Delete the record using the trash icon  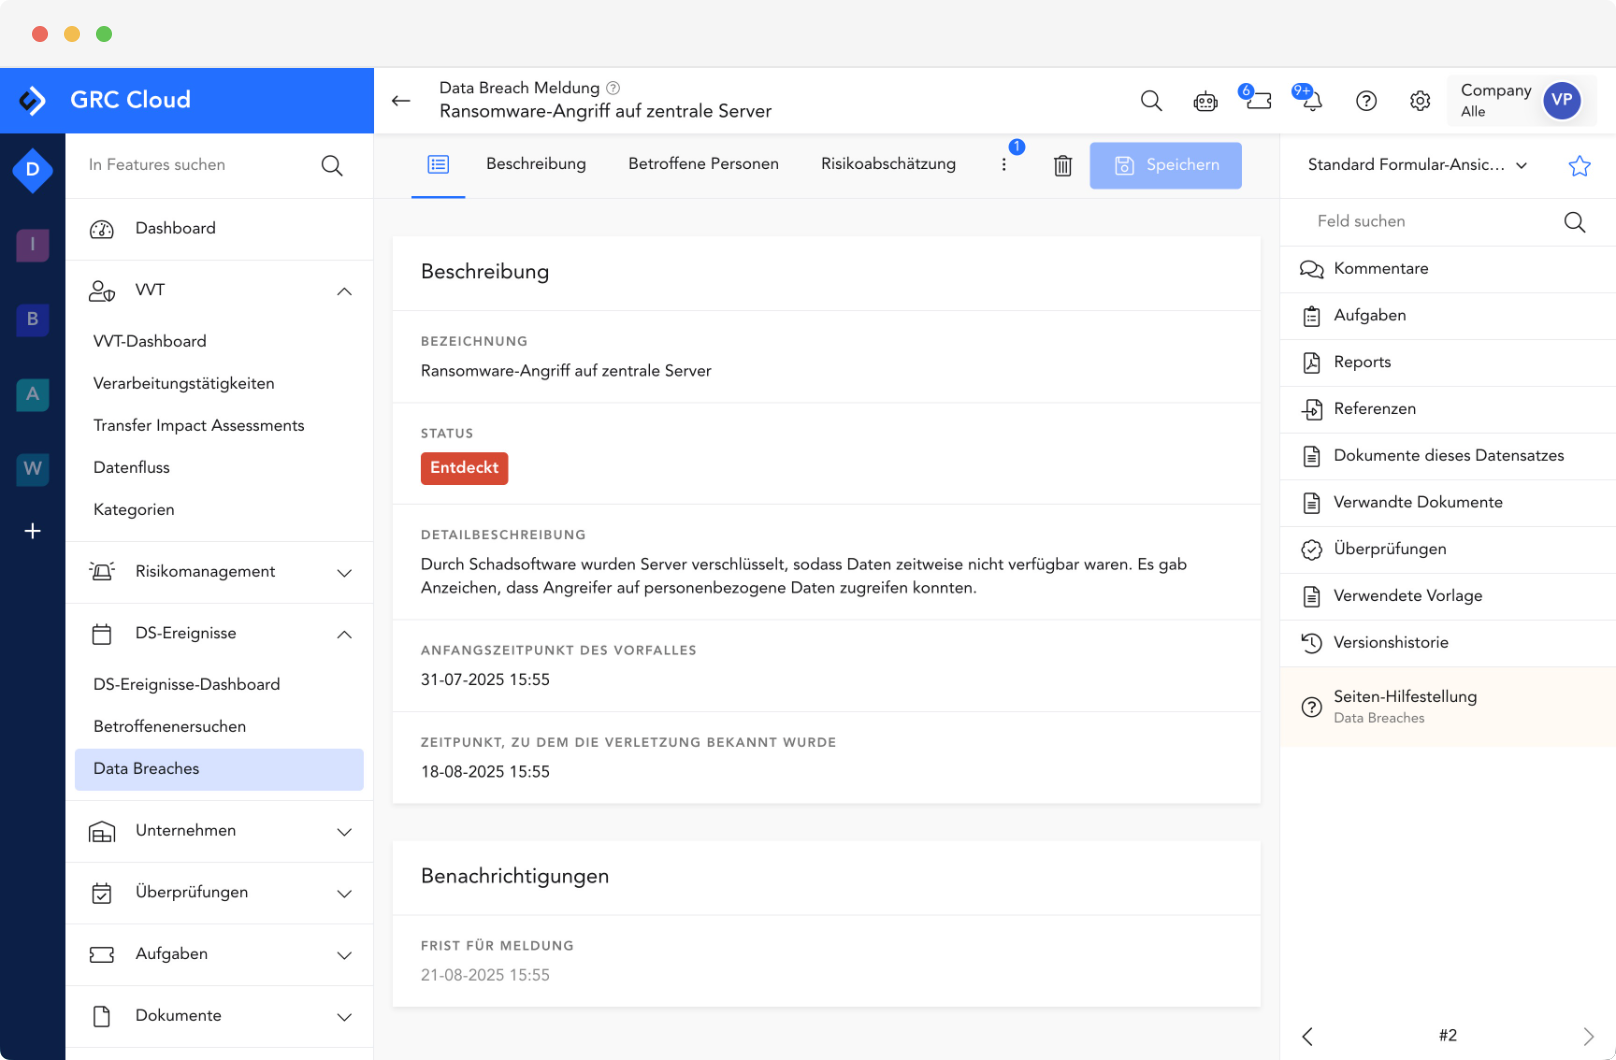tap(1062, 165)
